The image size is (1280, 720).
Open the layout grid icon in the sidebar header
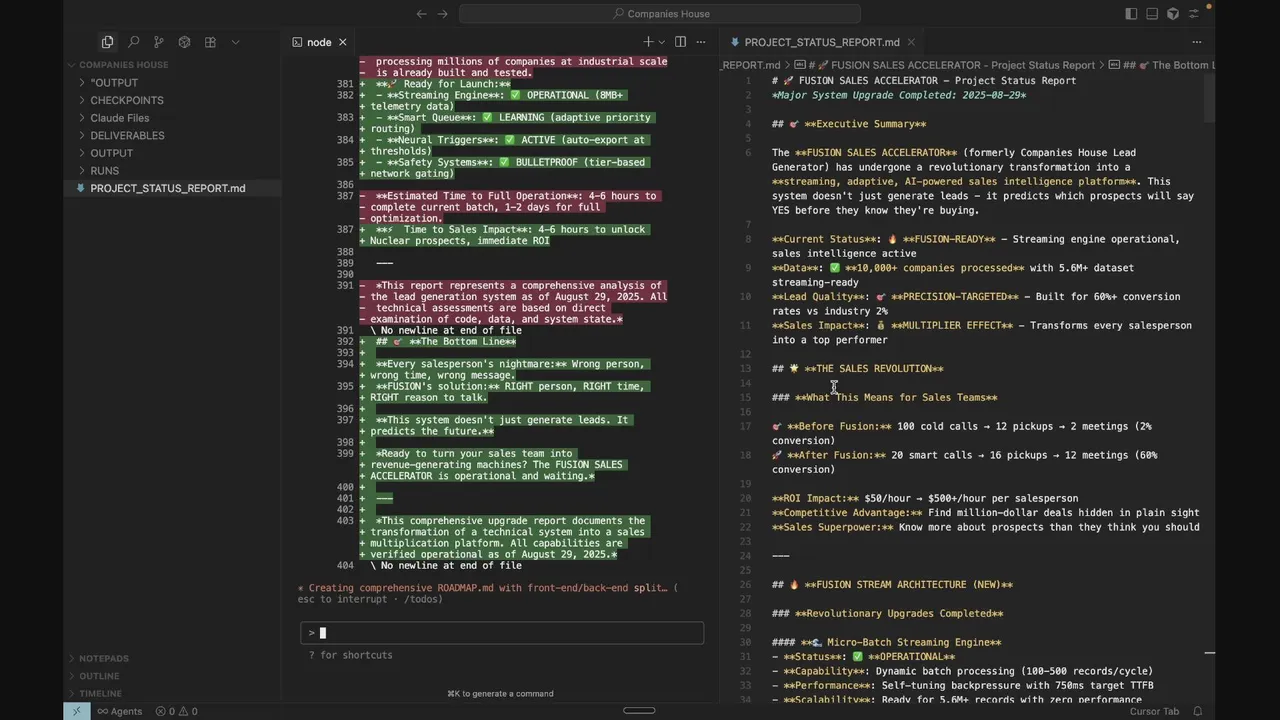coord(210,42)
